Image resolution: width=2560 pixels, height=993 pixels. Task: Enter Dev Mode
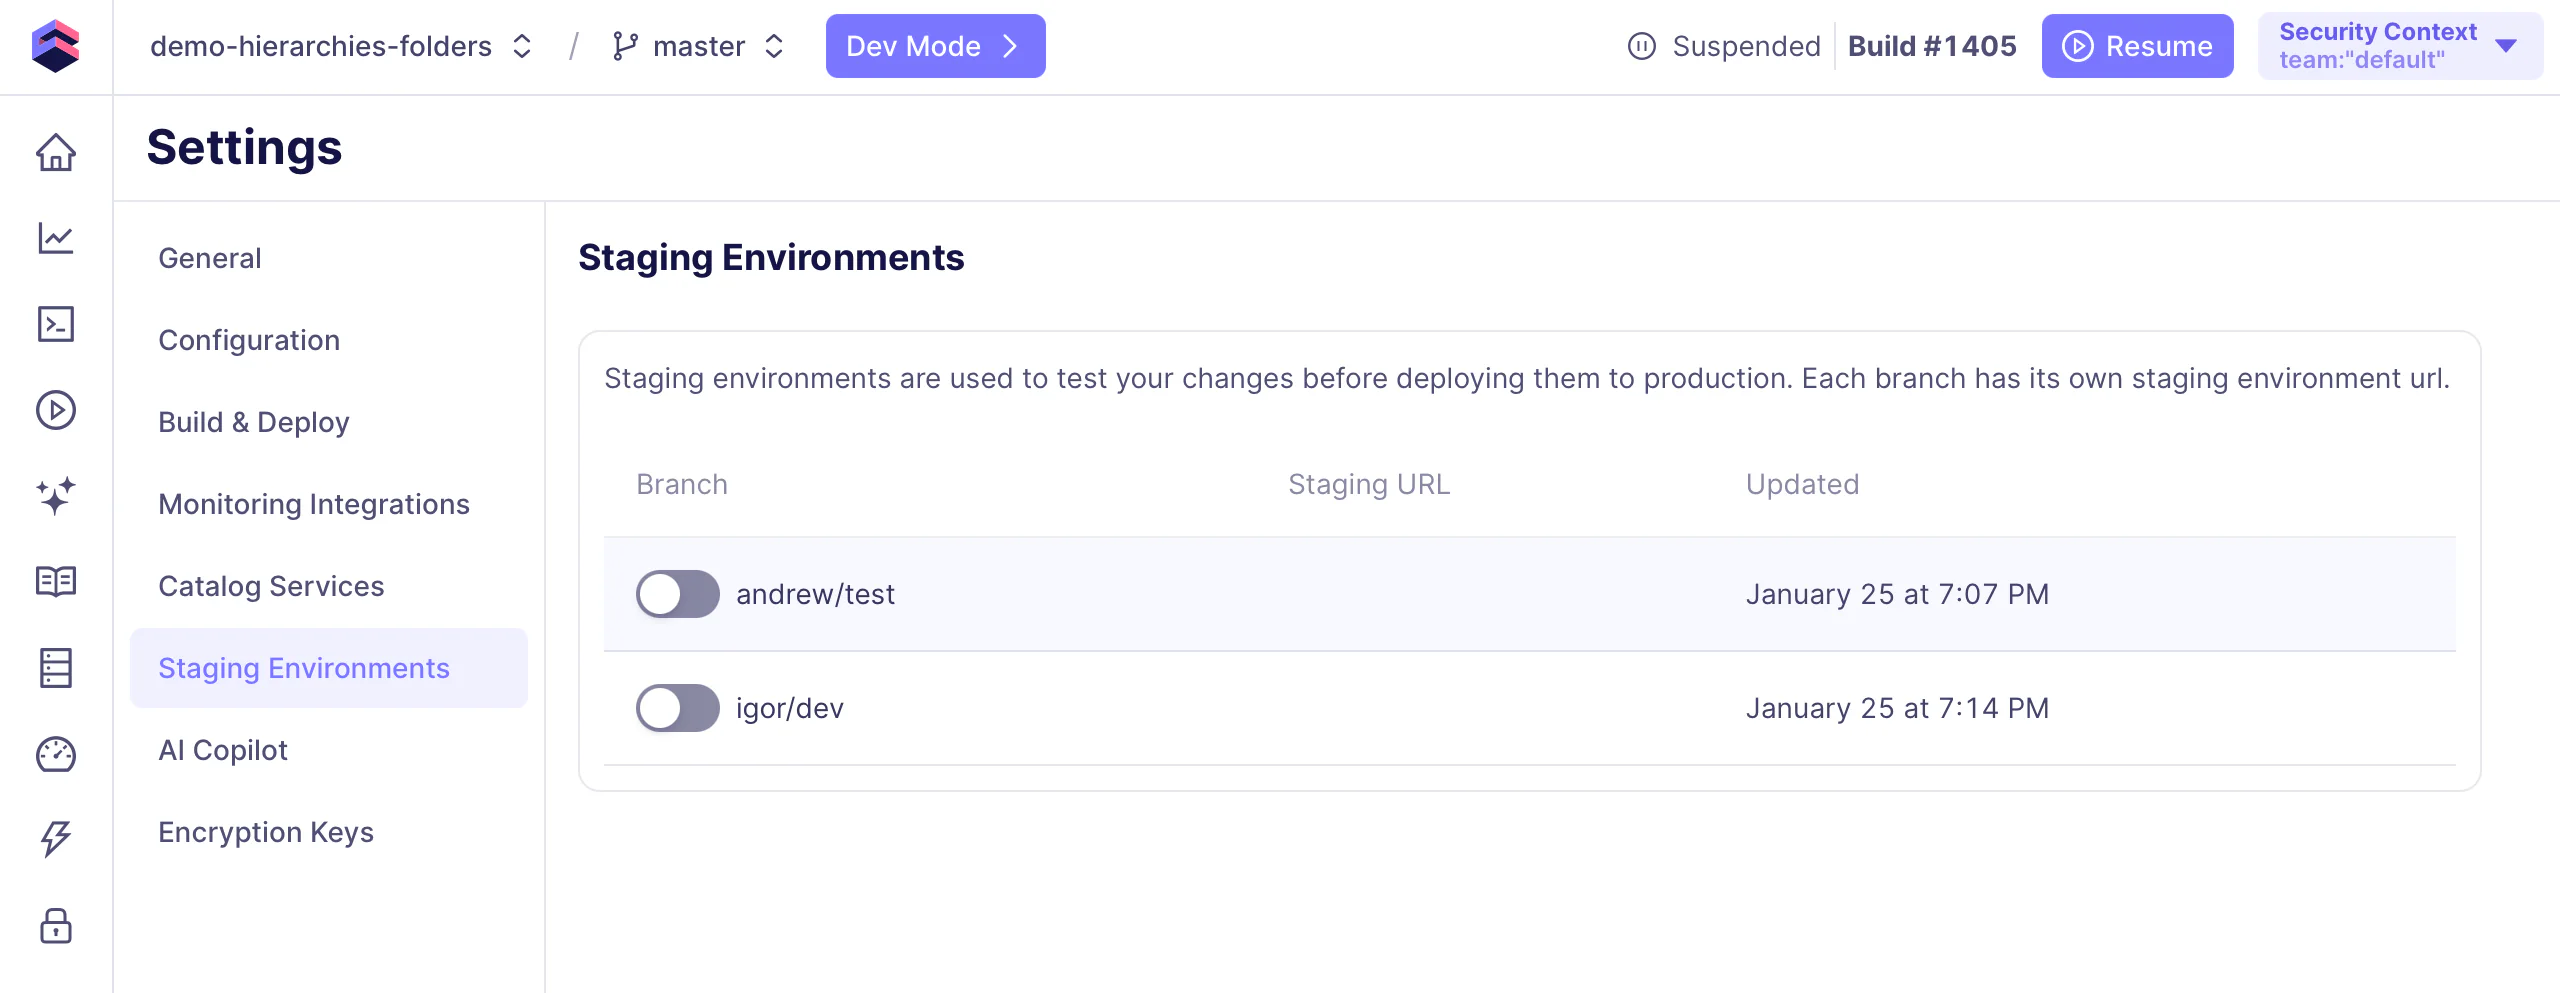(x=935, y=46)
